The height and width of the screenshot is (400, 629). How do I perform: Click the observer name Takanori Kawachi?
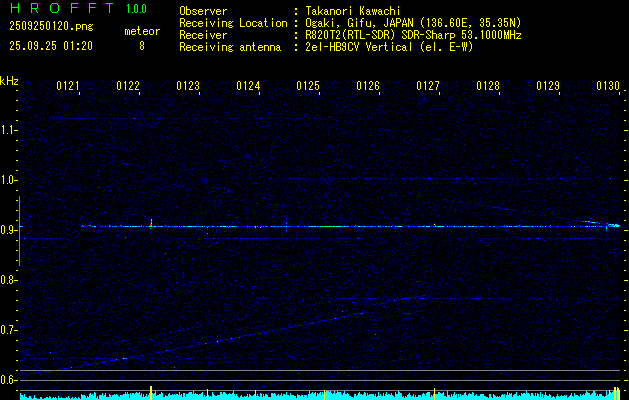[352, 11]
